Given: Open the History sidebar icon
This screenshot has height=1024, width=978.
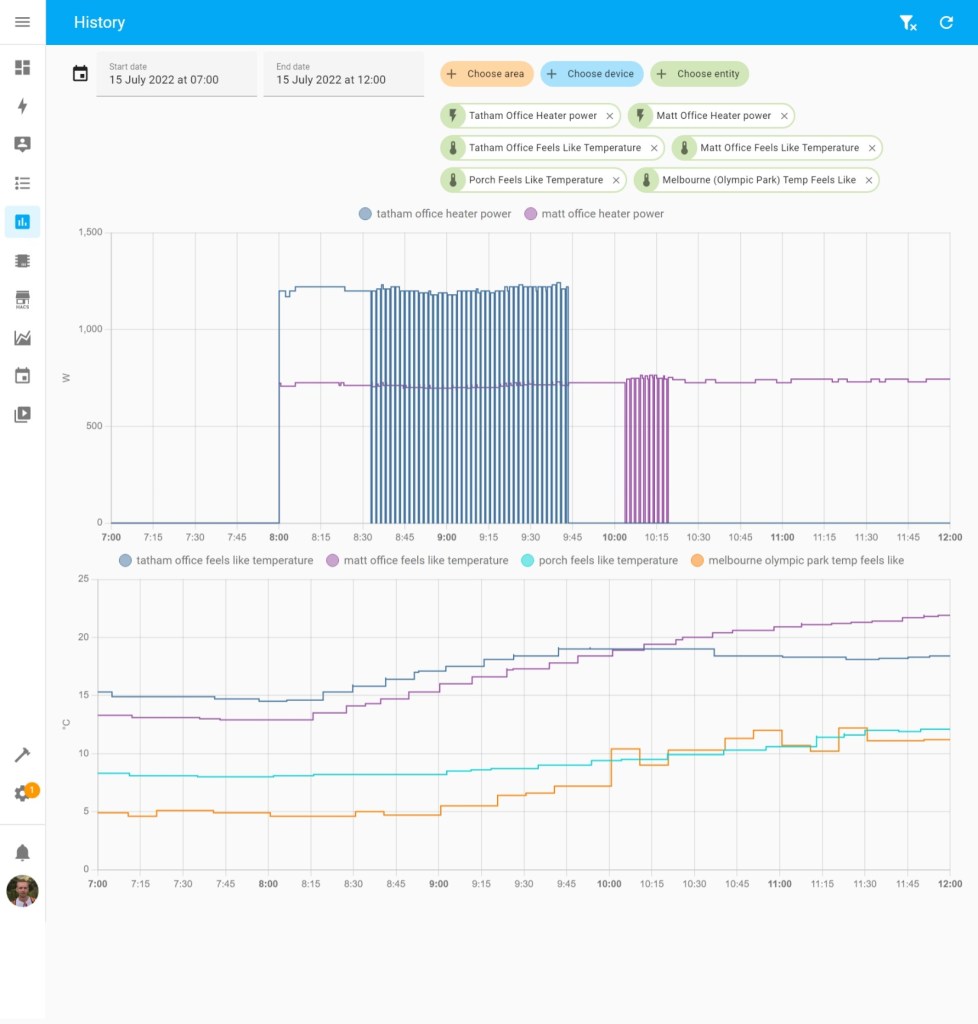Looking at the screenshot, I should (22, 222).
